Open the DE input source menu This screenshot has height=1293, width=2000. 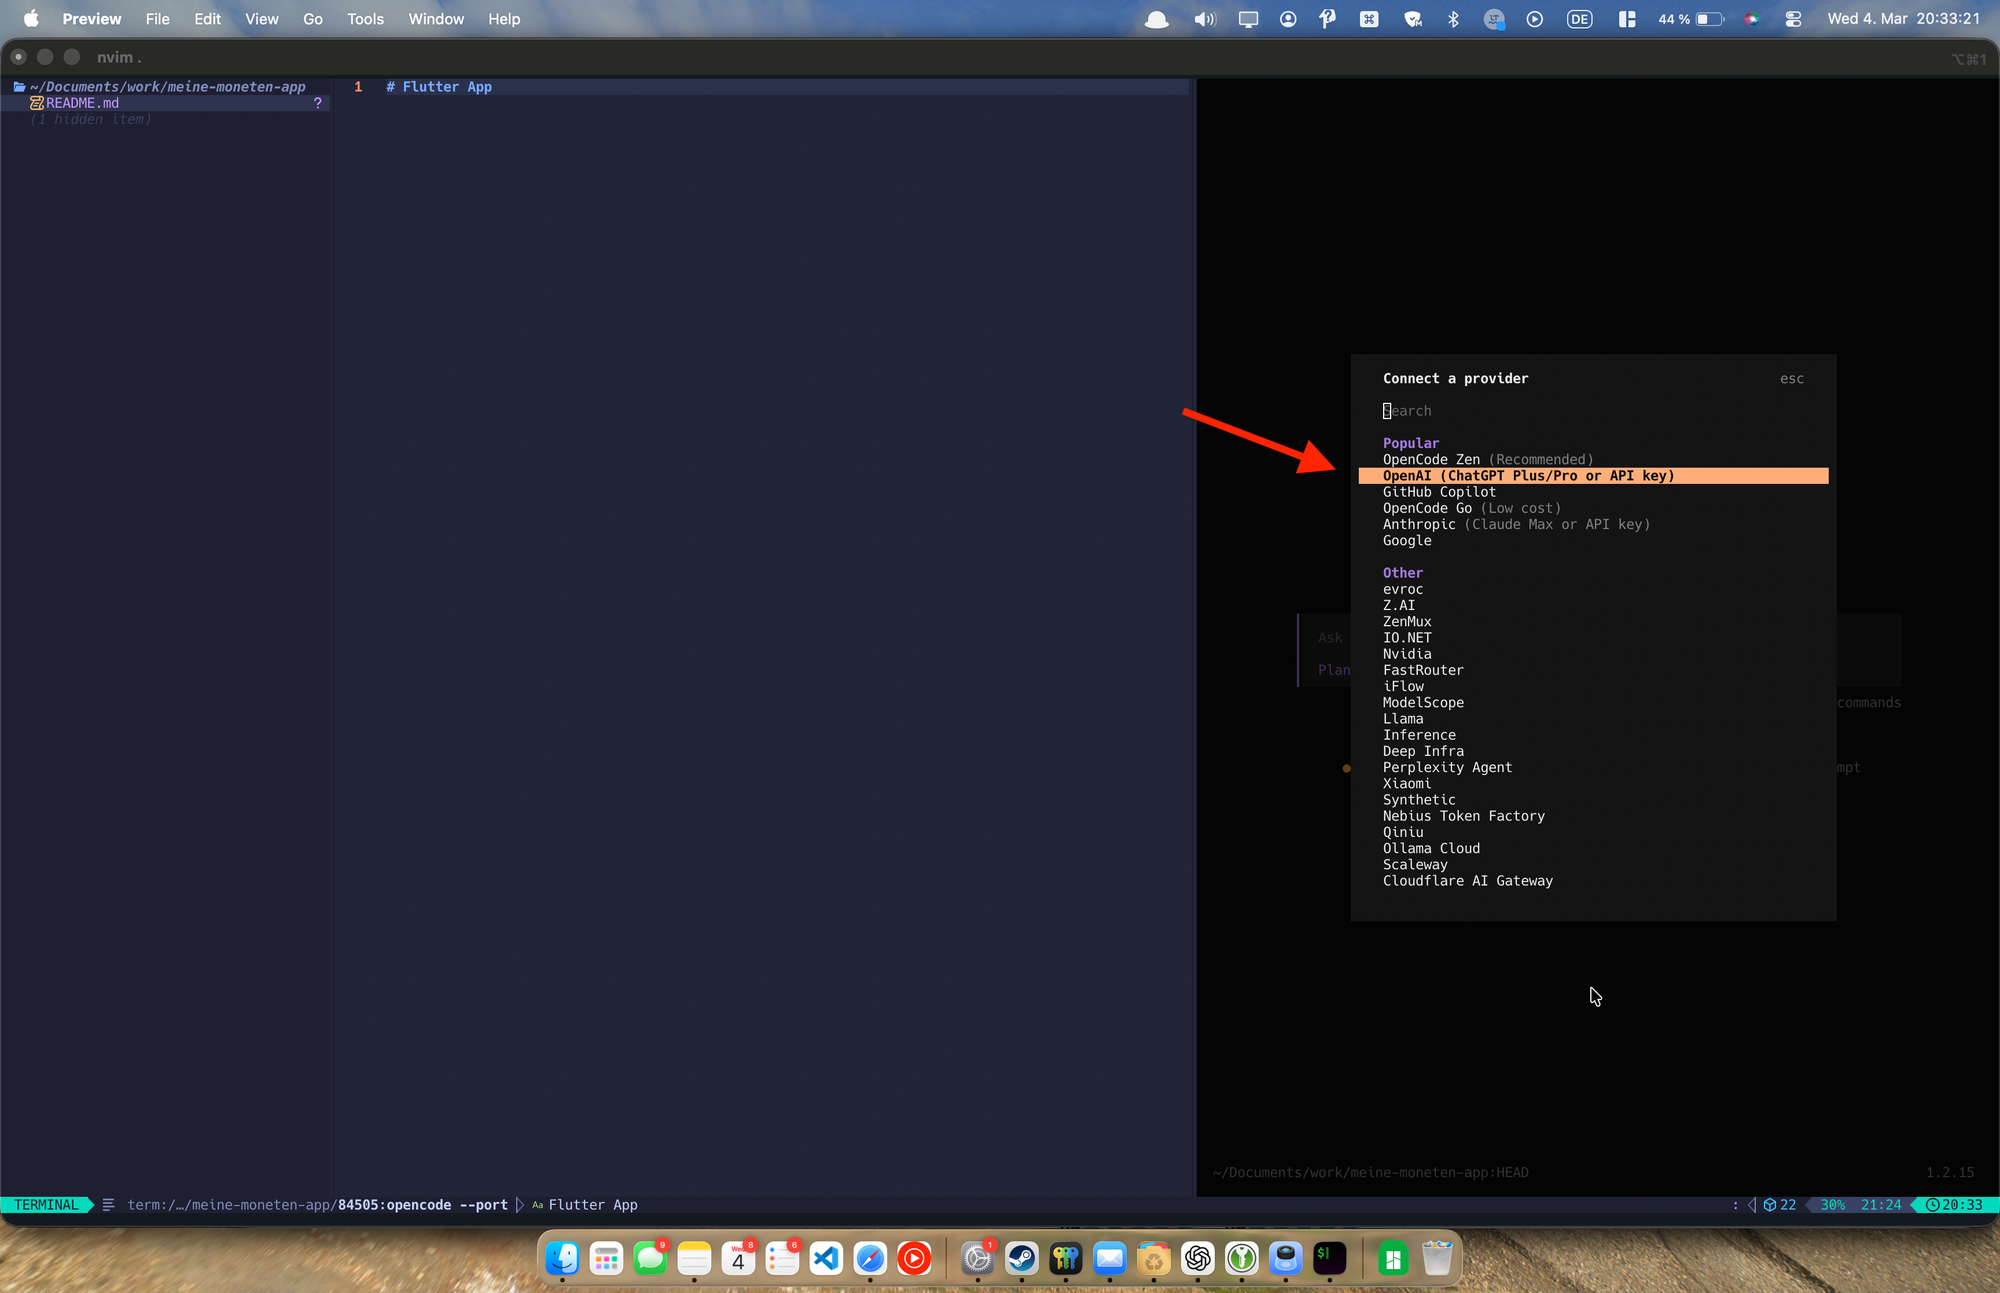point(1579,19)
